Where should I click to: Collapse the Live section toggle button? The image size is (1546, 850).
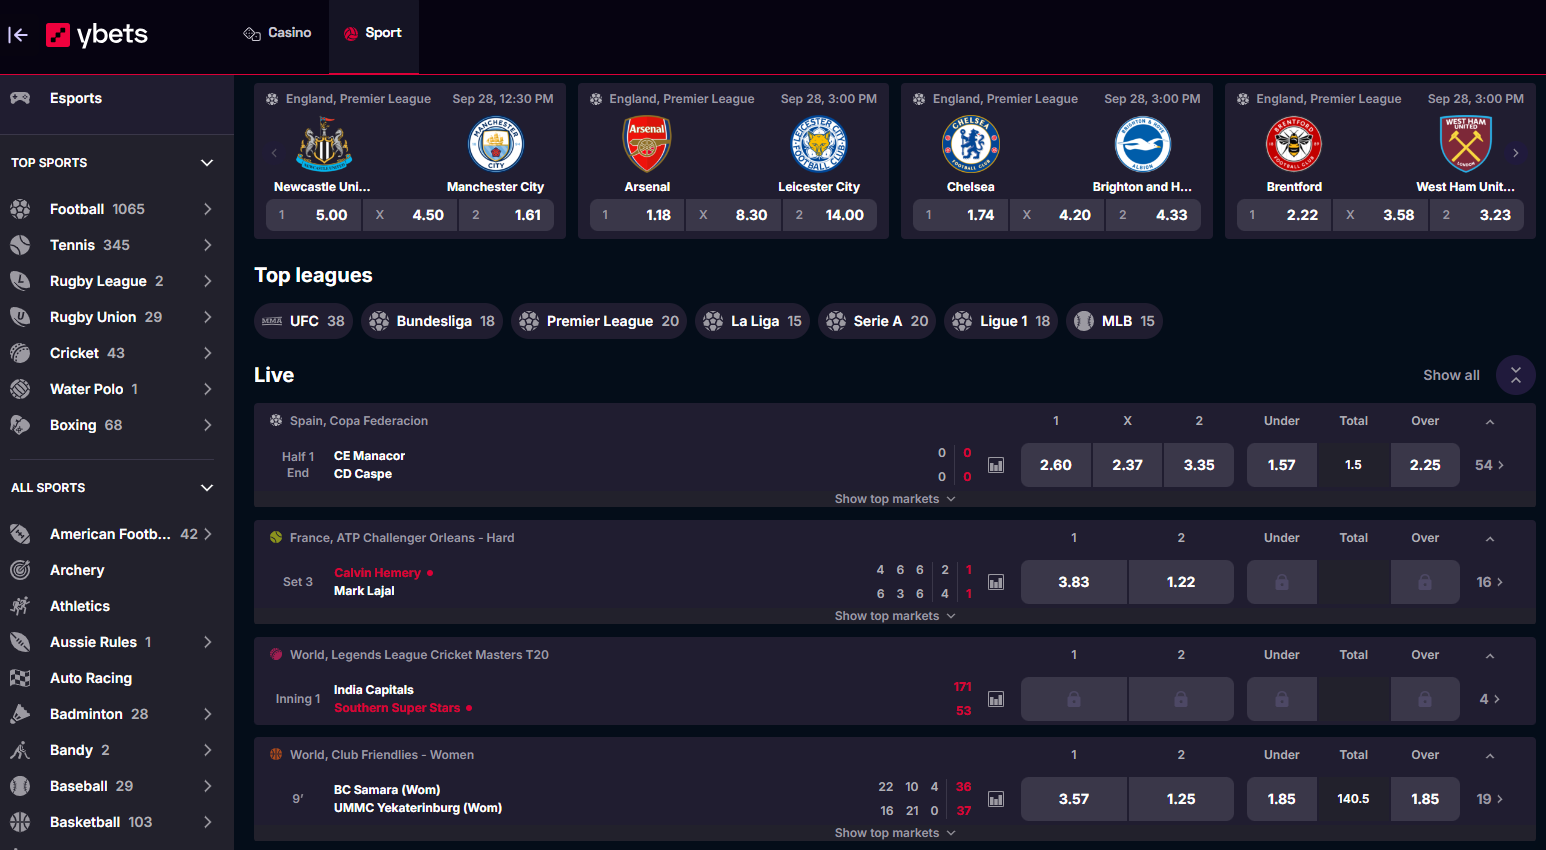point(1516,375)
